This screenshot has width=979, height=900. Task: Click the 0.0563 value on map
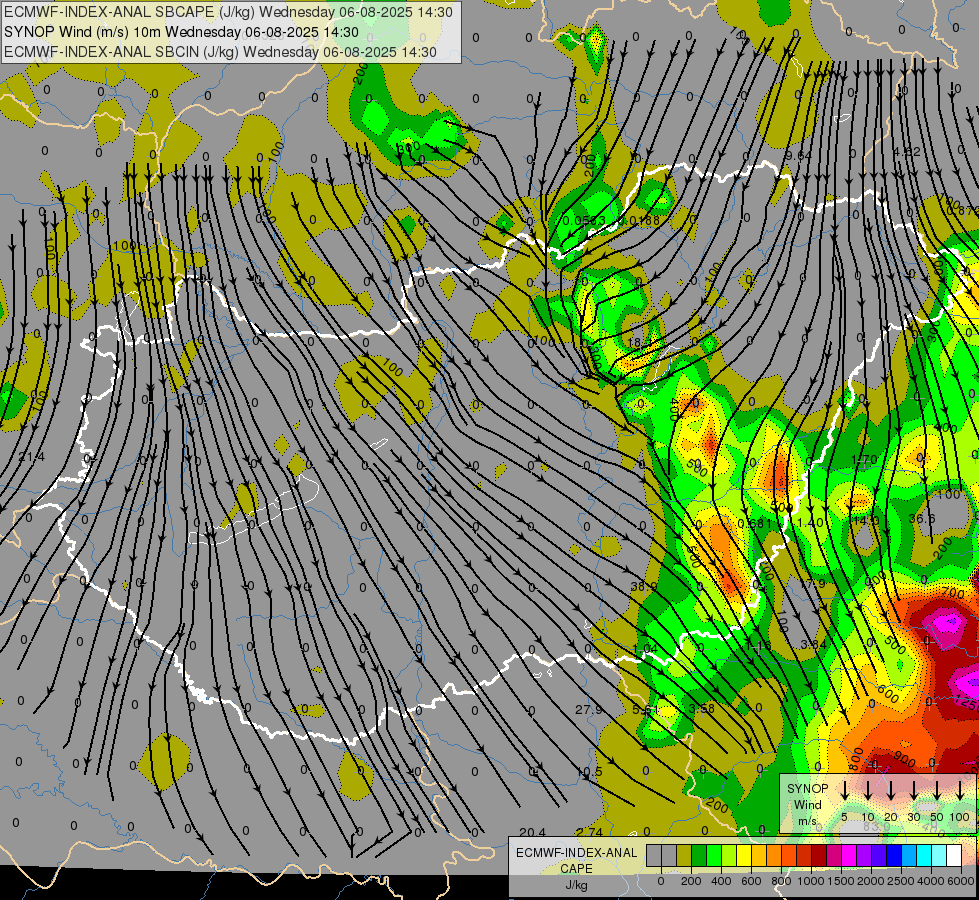(584, 220)
